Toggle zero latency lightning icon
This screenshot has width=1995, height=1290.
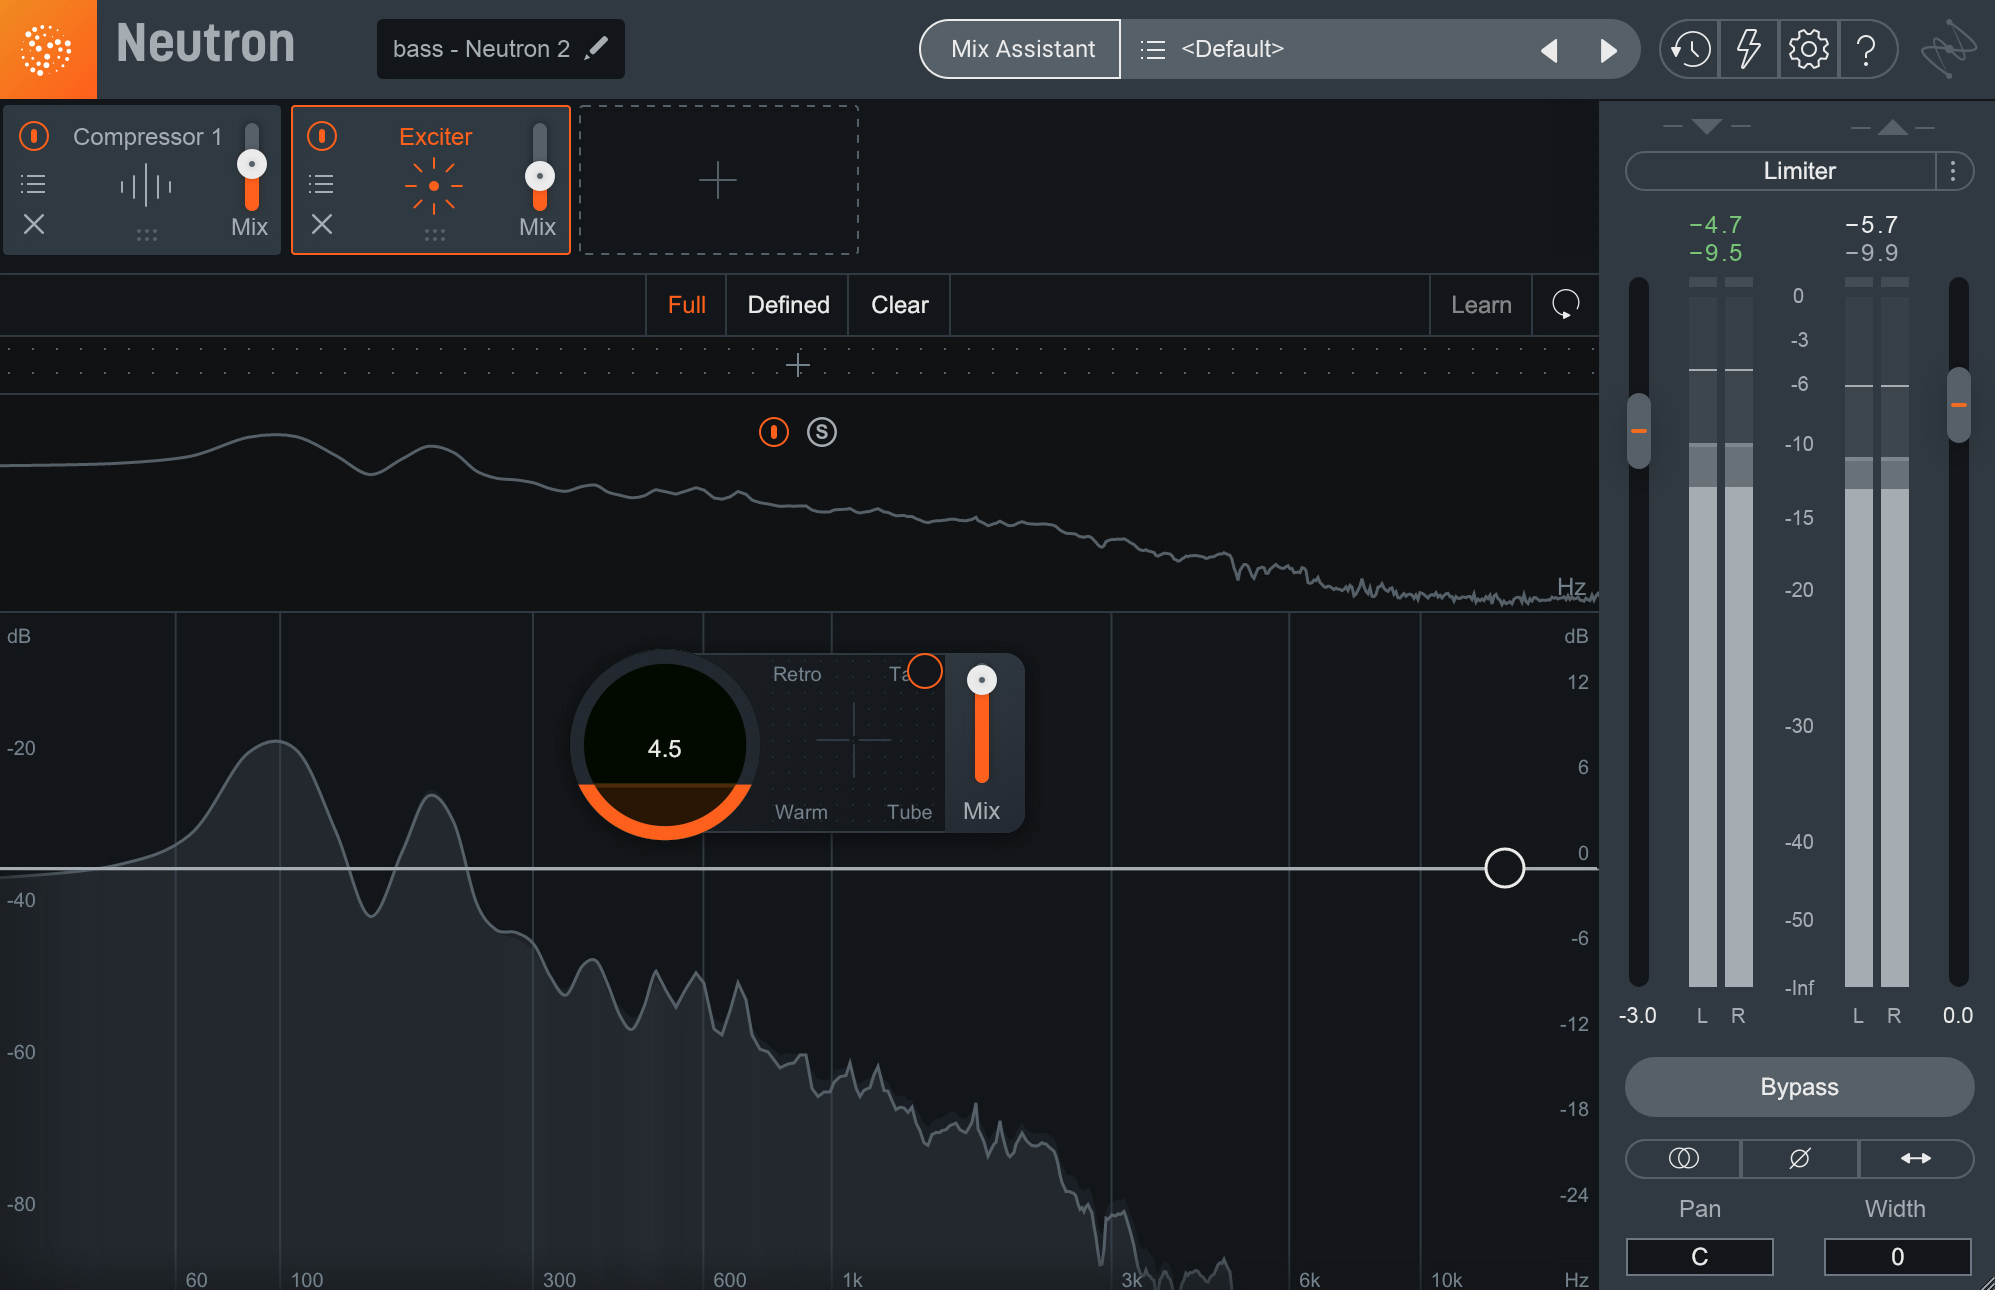pos(1748,49)
